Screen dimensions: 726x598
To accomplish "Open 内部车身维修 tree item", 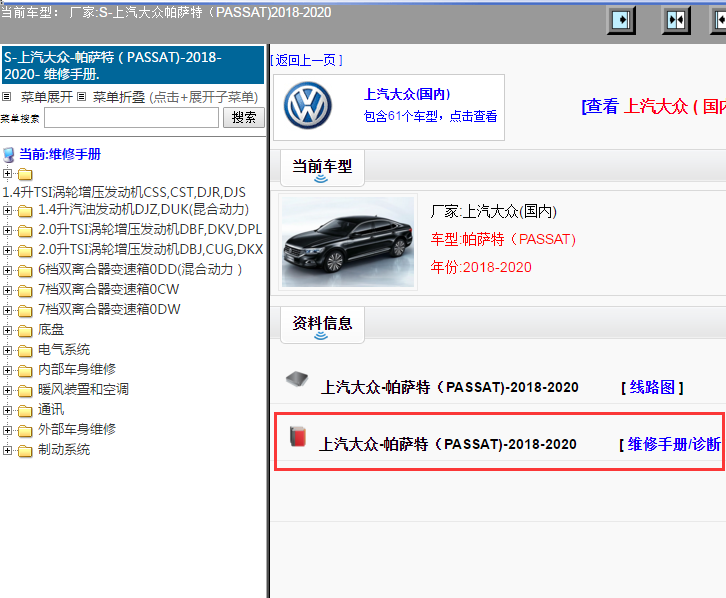I will (77, 369).
